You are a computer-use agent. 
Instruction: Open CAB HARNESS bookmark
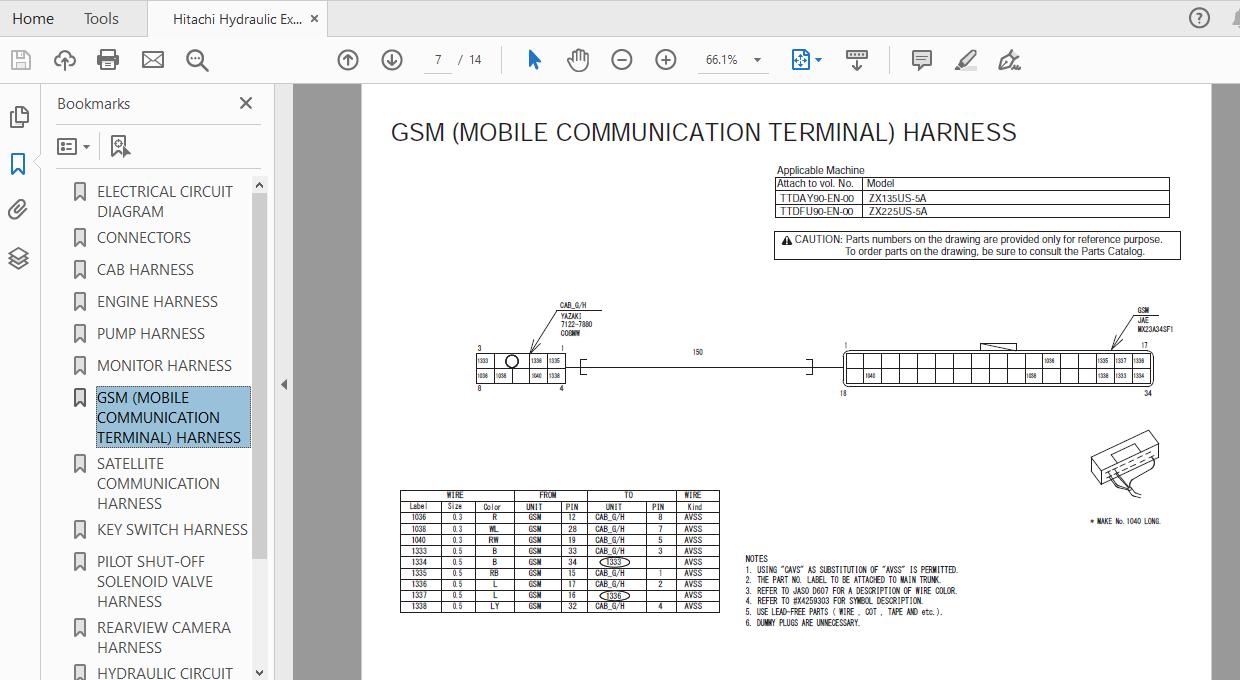145,269
